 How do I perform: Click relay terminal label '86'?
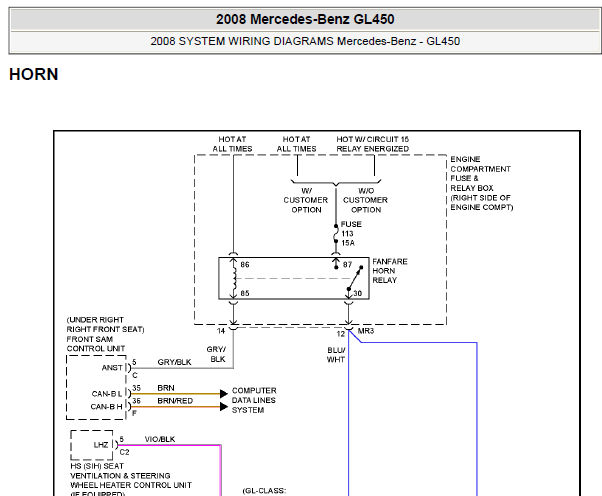[245, 265]
